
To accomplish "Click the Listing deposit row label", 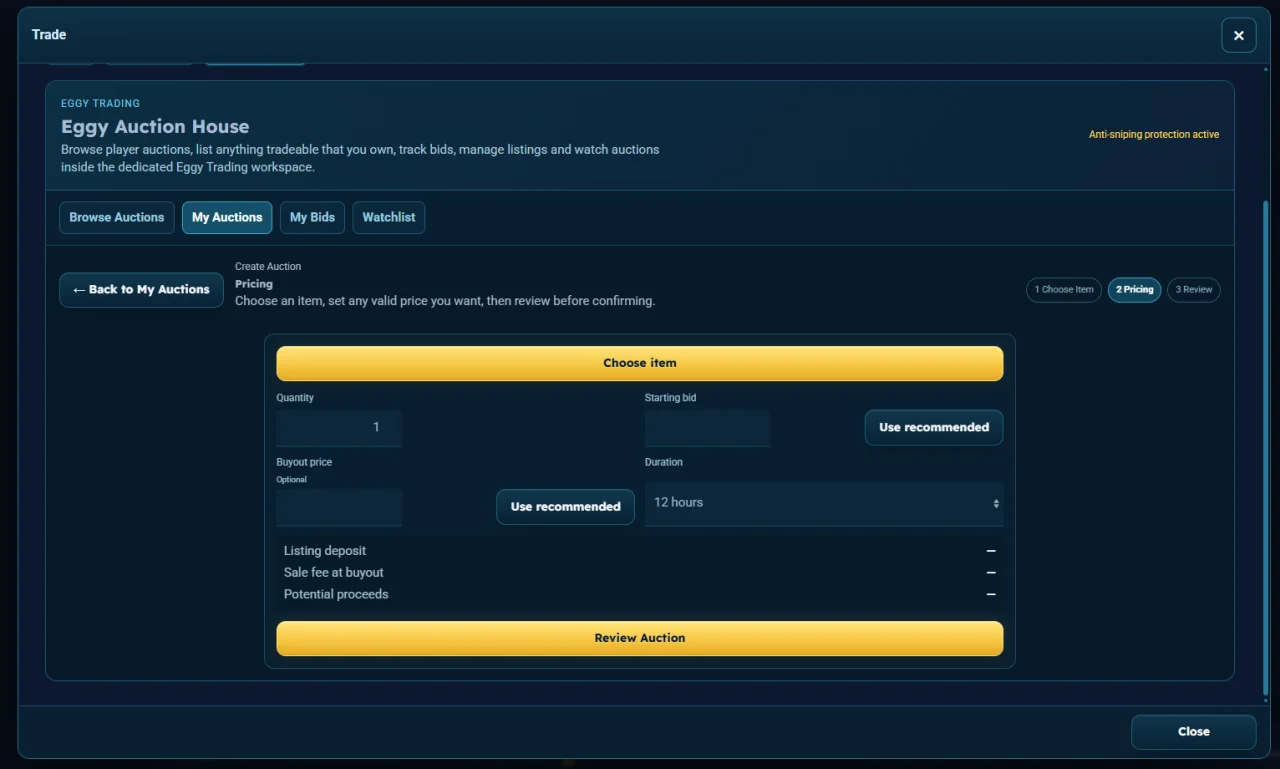I will tap(325, 551).
